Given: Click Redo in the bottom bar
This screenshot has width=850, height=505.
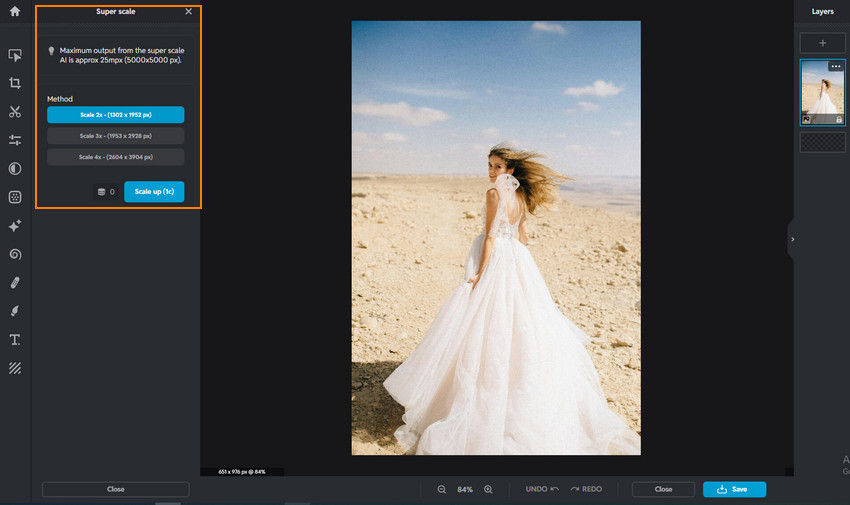Looking at the screenshot, I should (x=586, y=489).
